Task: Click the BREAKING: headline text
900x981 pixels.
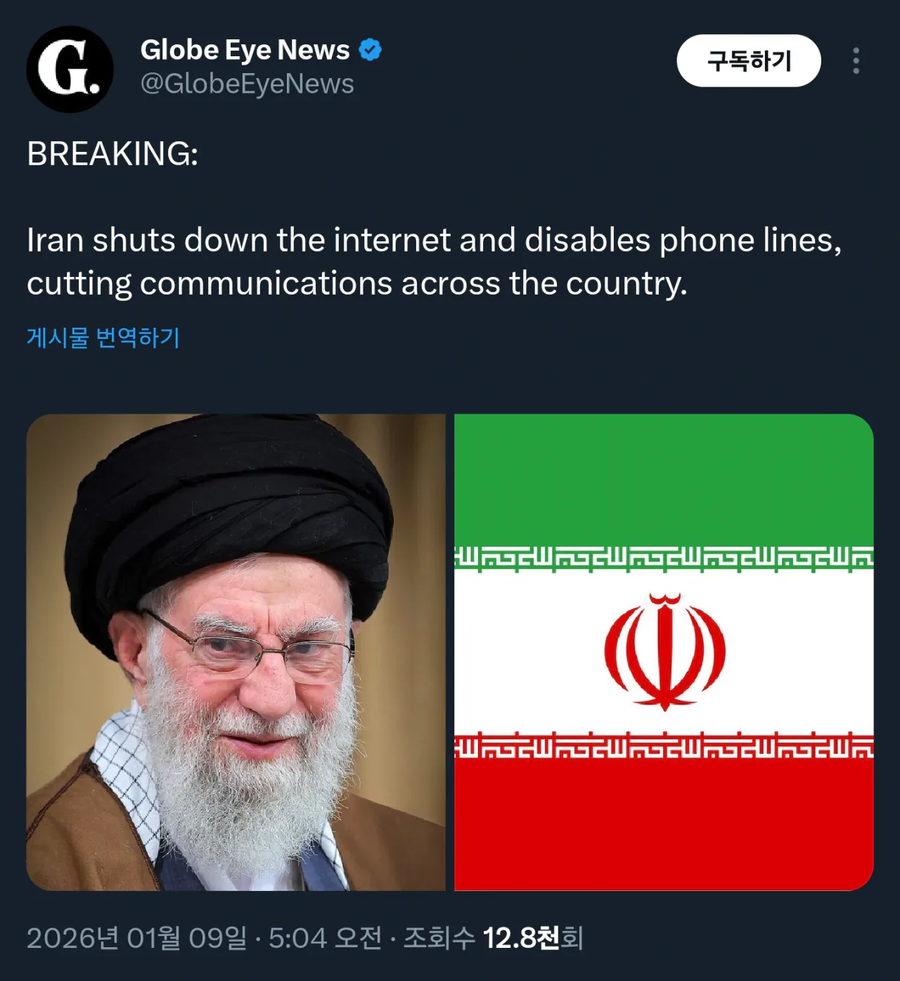Action: tap(113, 153)
